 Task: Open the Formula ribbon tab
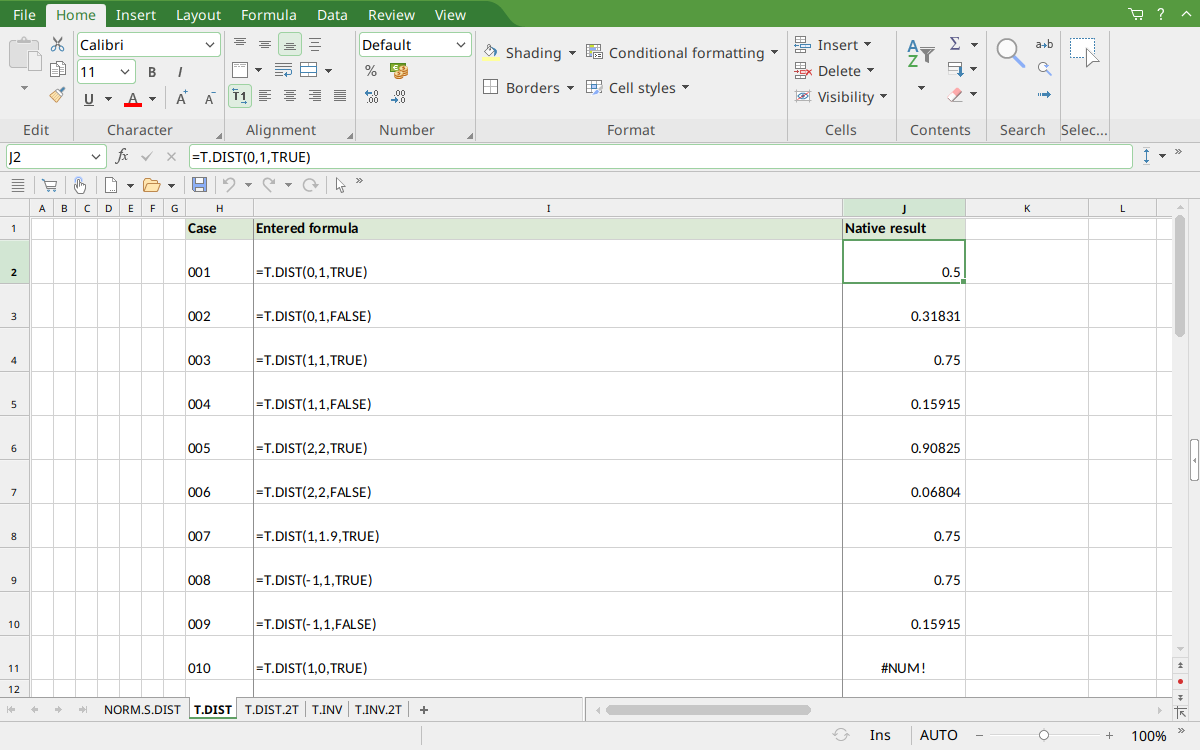pyautogui.click(x=269, y=15)
